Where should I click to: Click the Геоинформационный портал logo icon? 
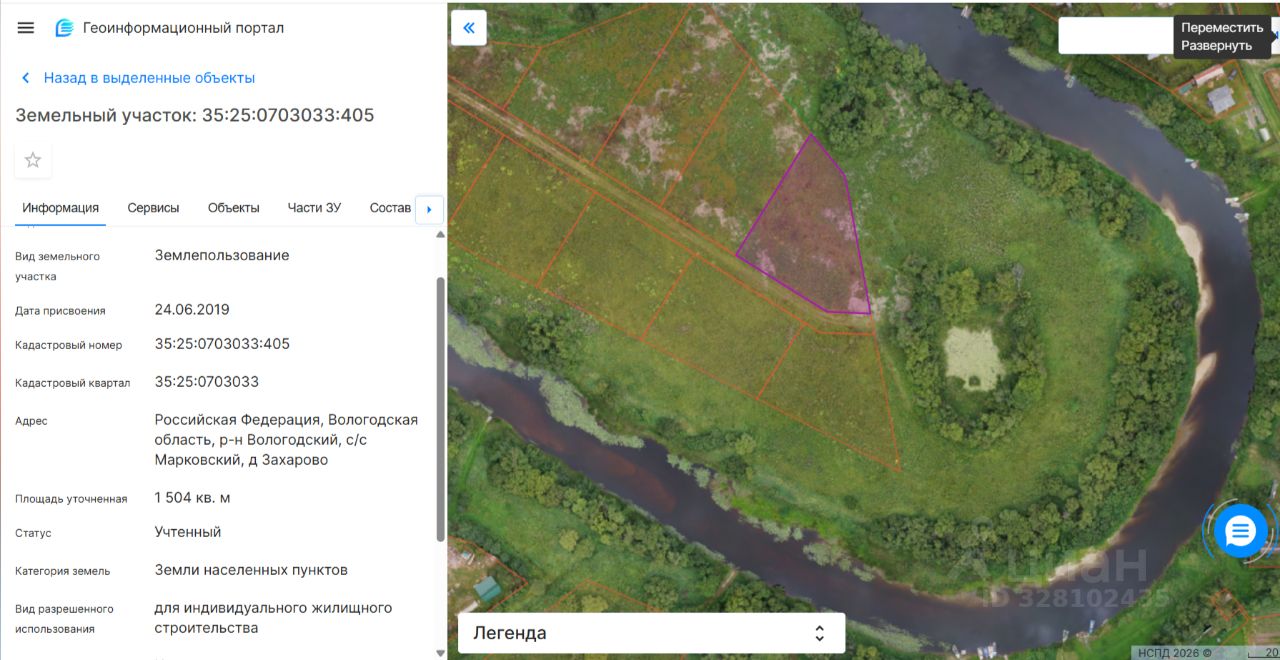pyautogui.click(x=64, y=28)
